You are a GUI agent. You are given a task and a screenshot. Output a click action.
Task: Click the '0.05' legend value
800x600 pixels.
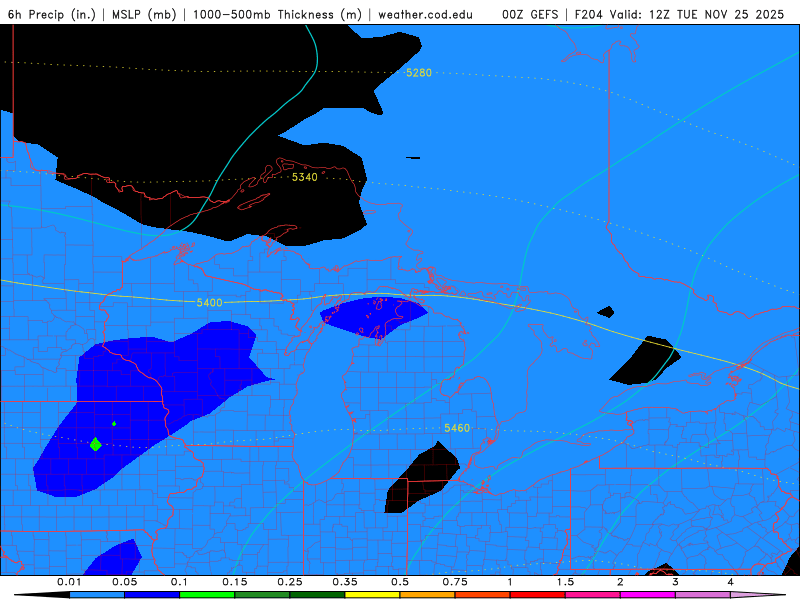tap(124, 582)
